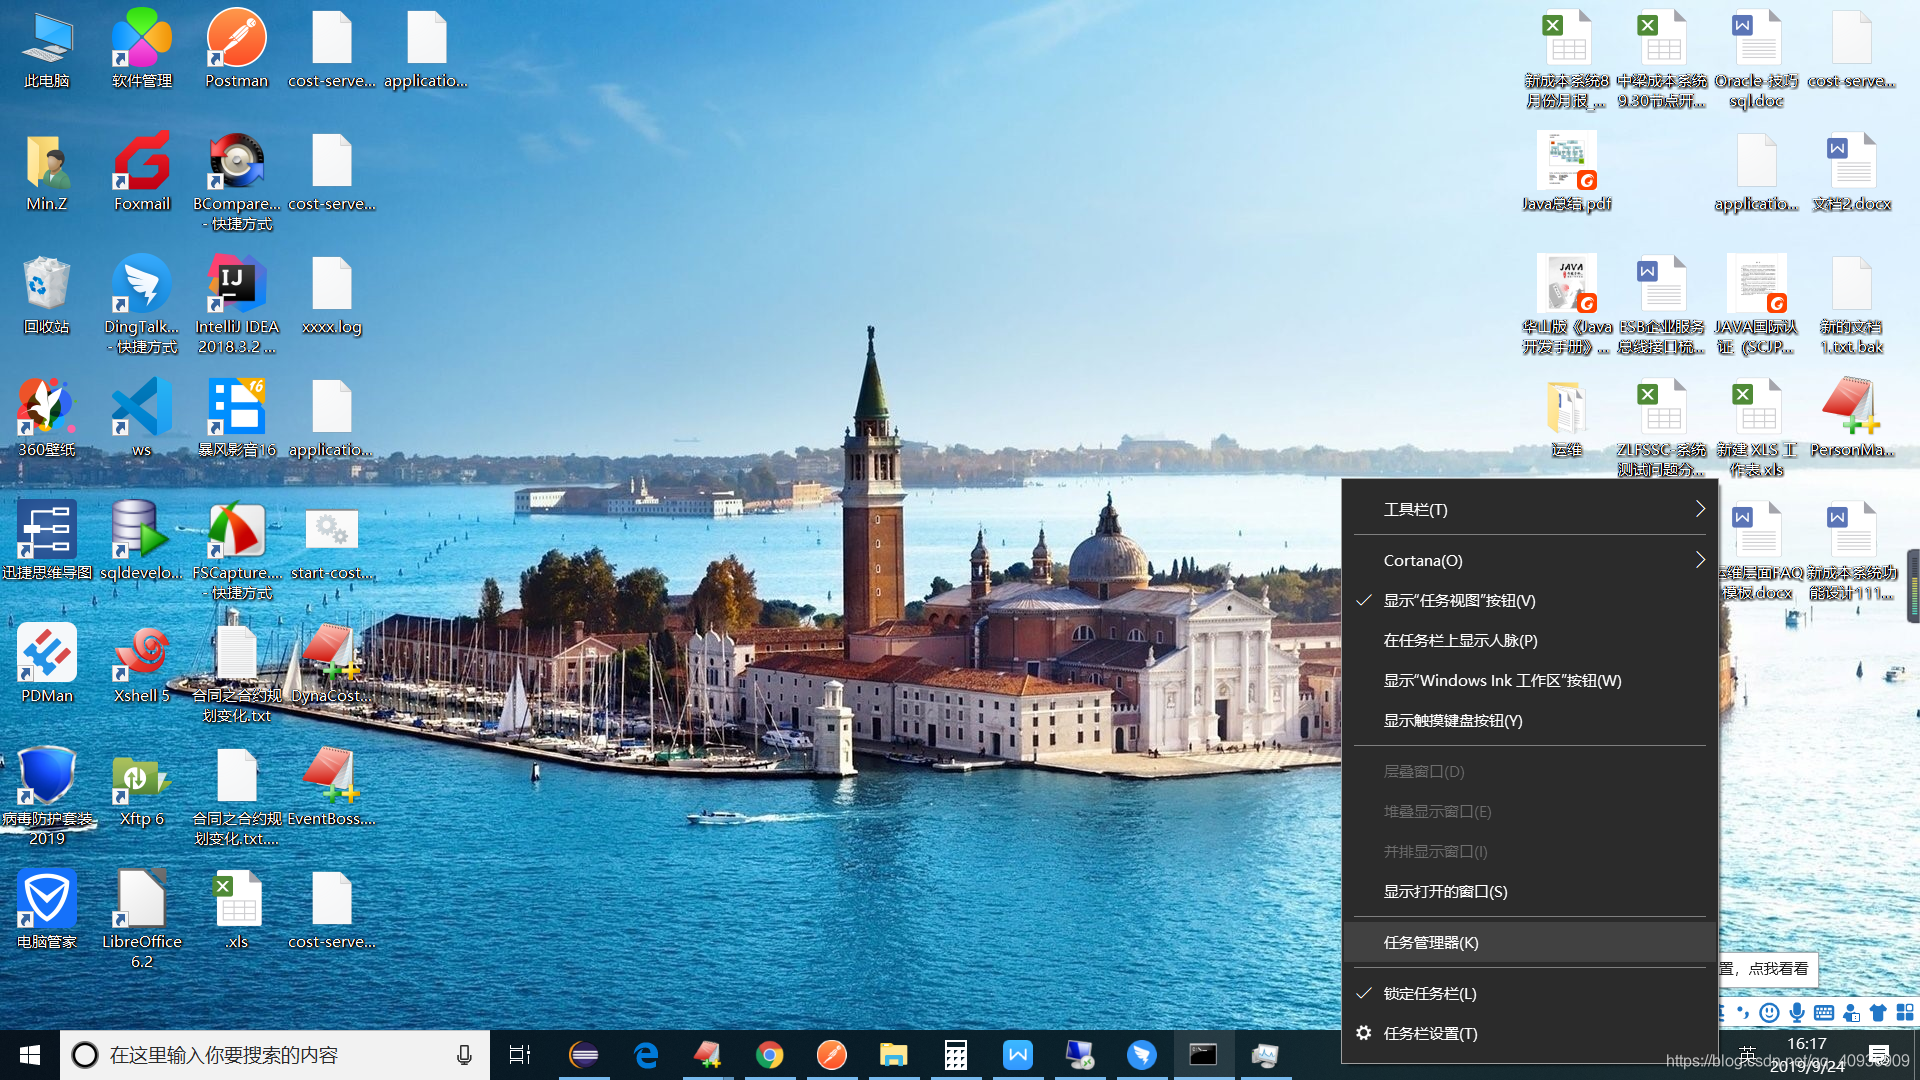
Task: Open Calculator from the taskbar
Action: point(955,1055)
